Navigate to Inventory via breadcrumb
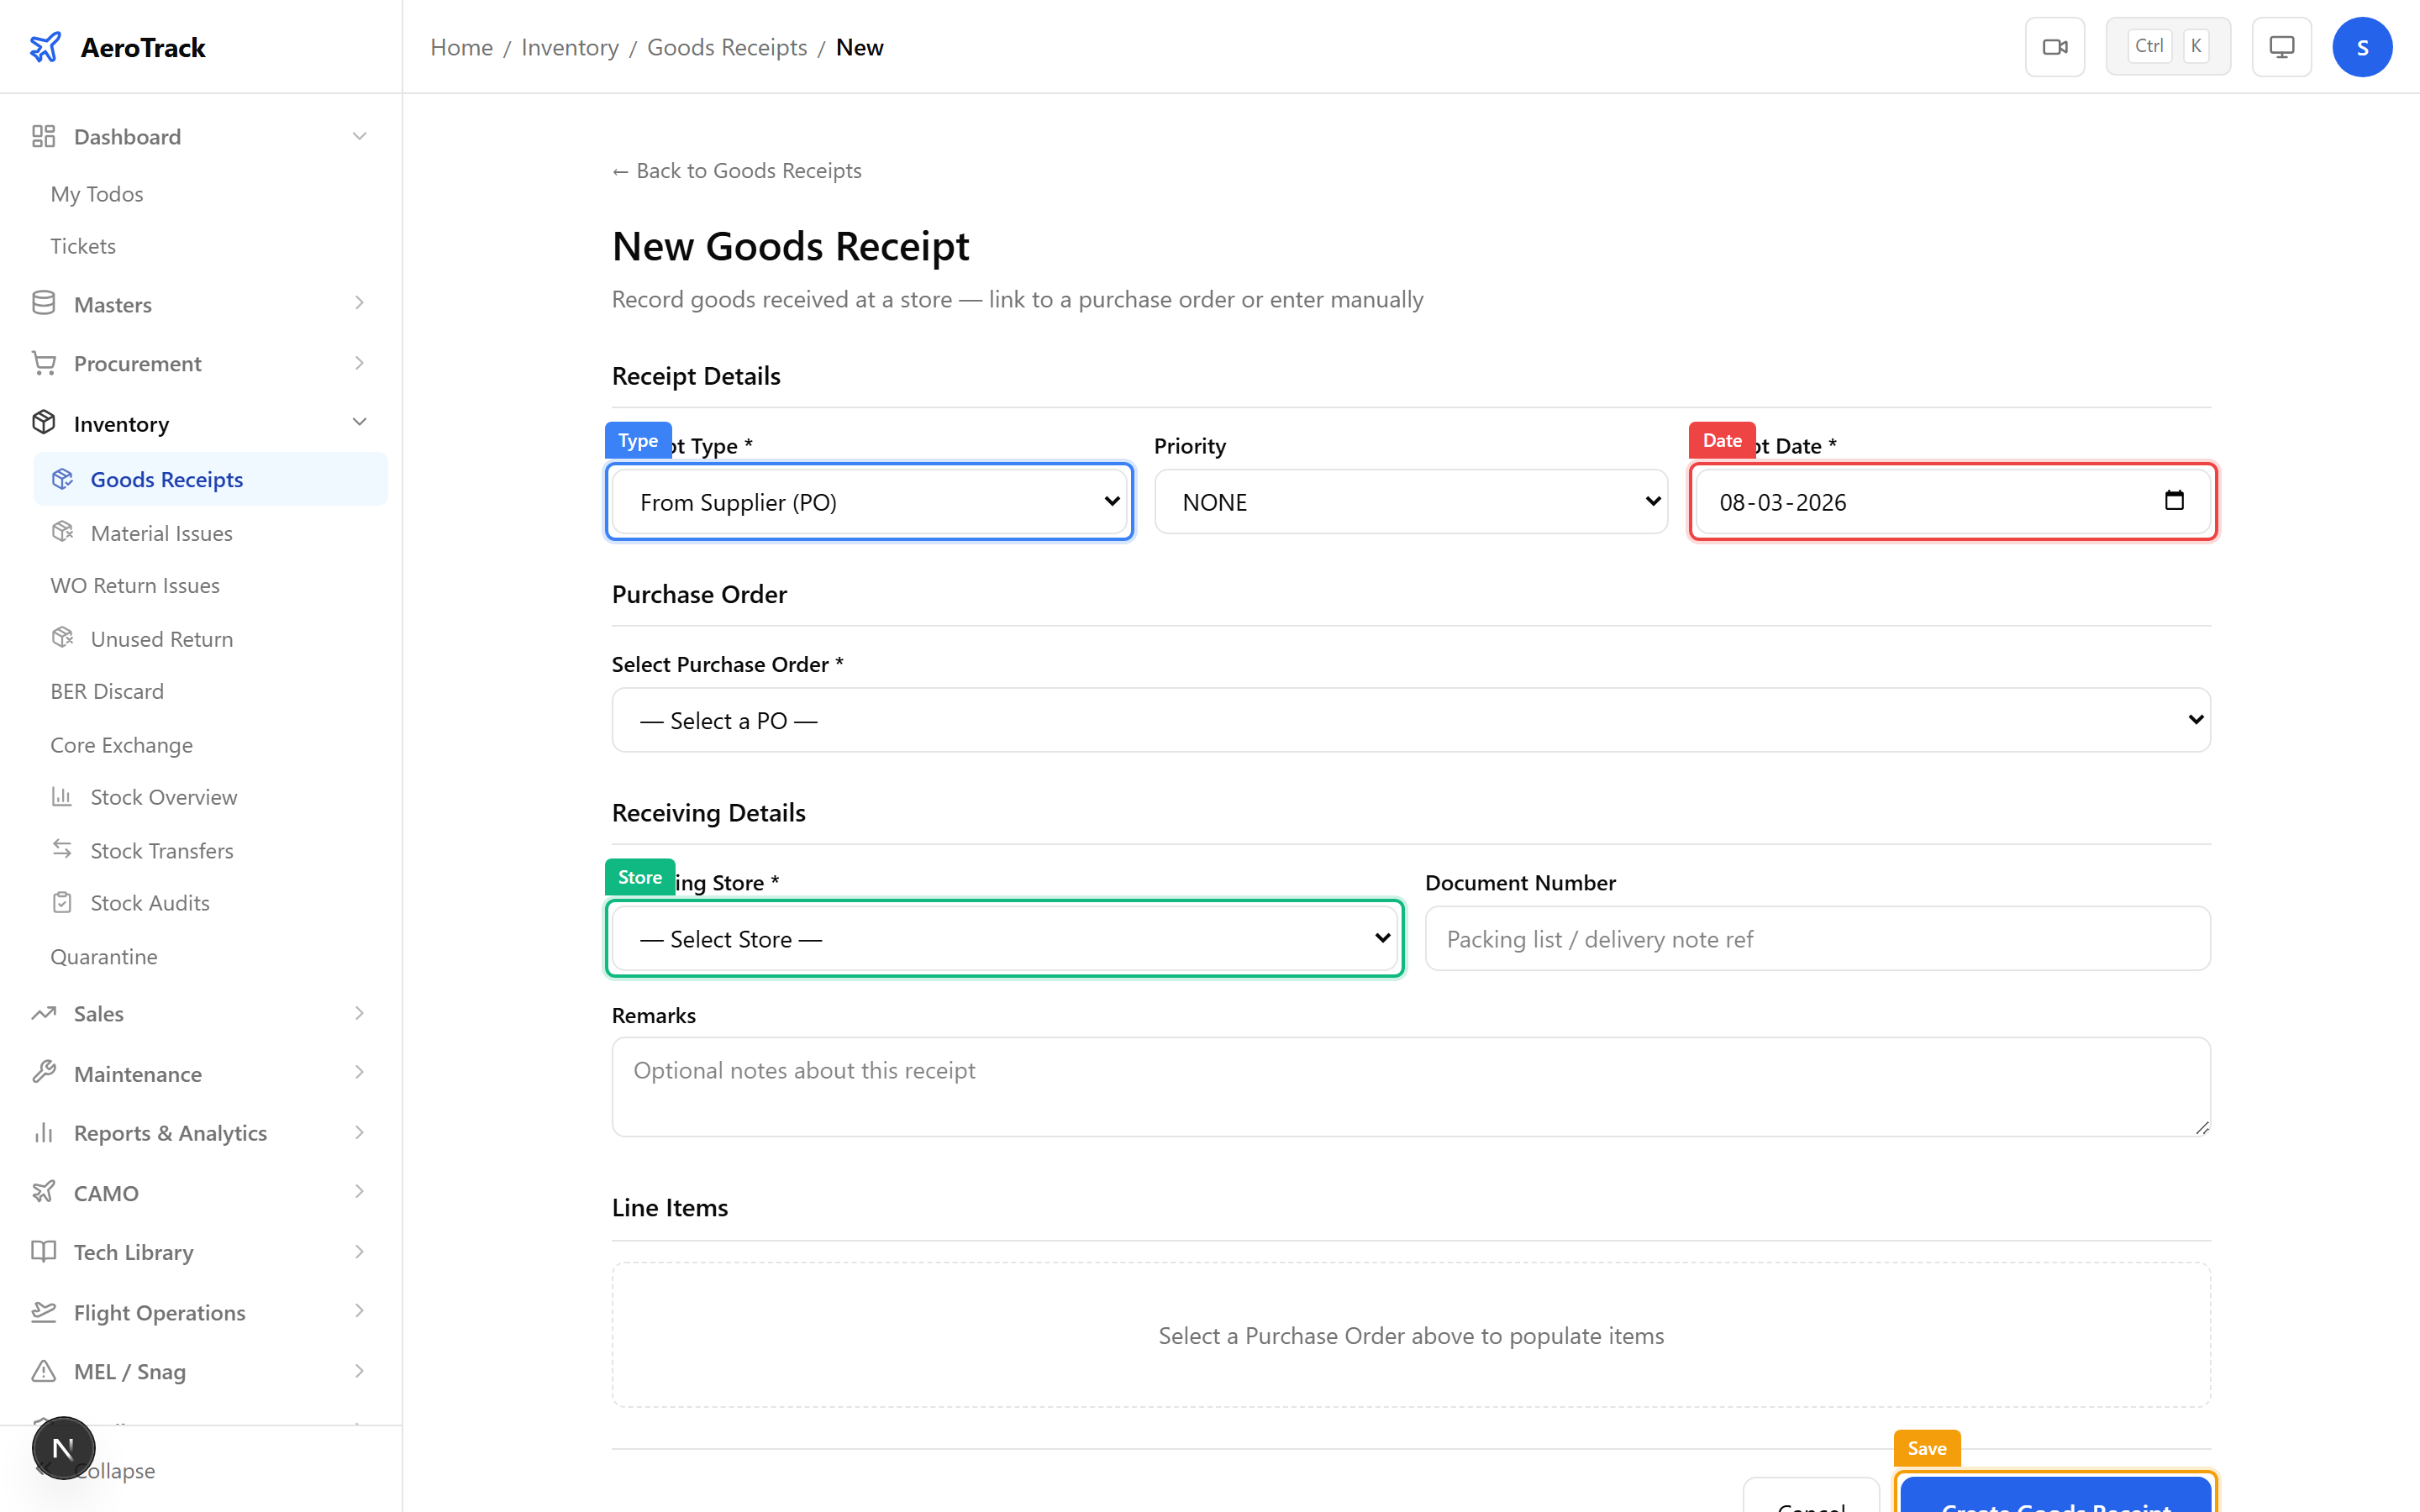This screenshot has height=1512, width=2420. click(570, 47)
